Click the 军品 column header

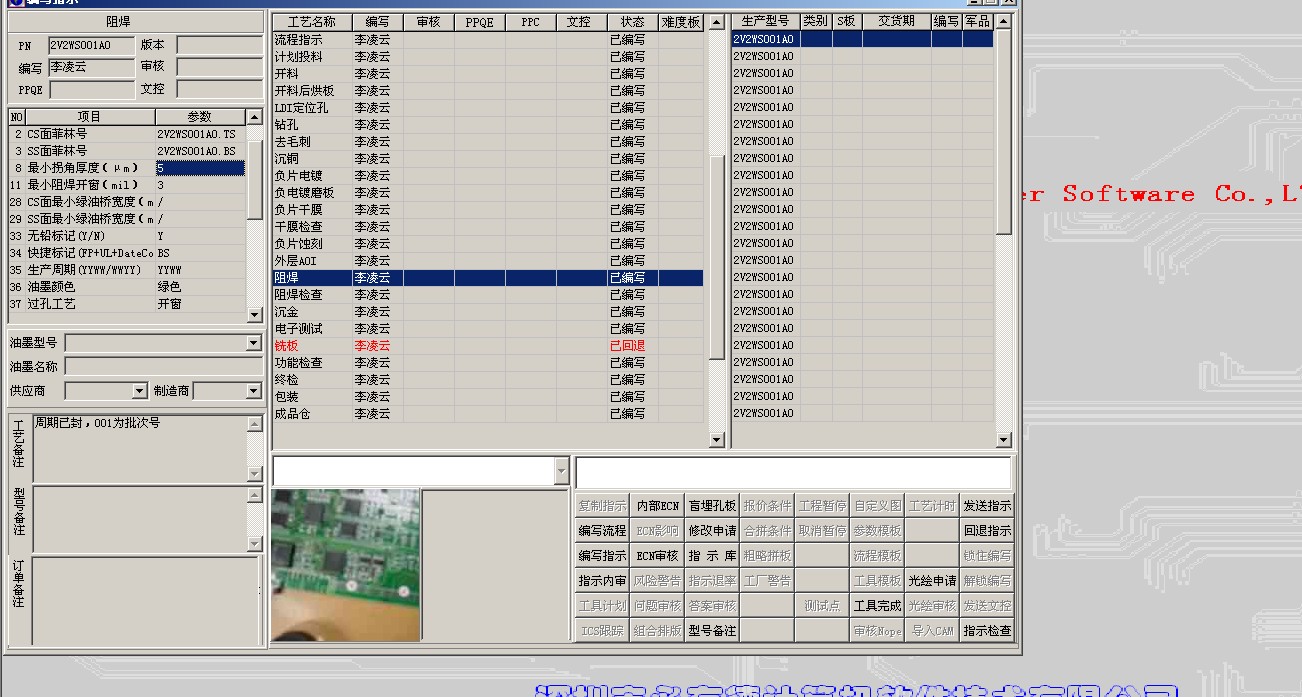[978, 21]
